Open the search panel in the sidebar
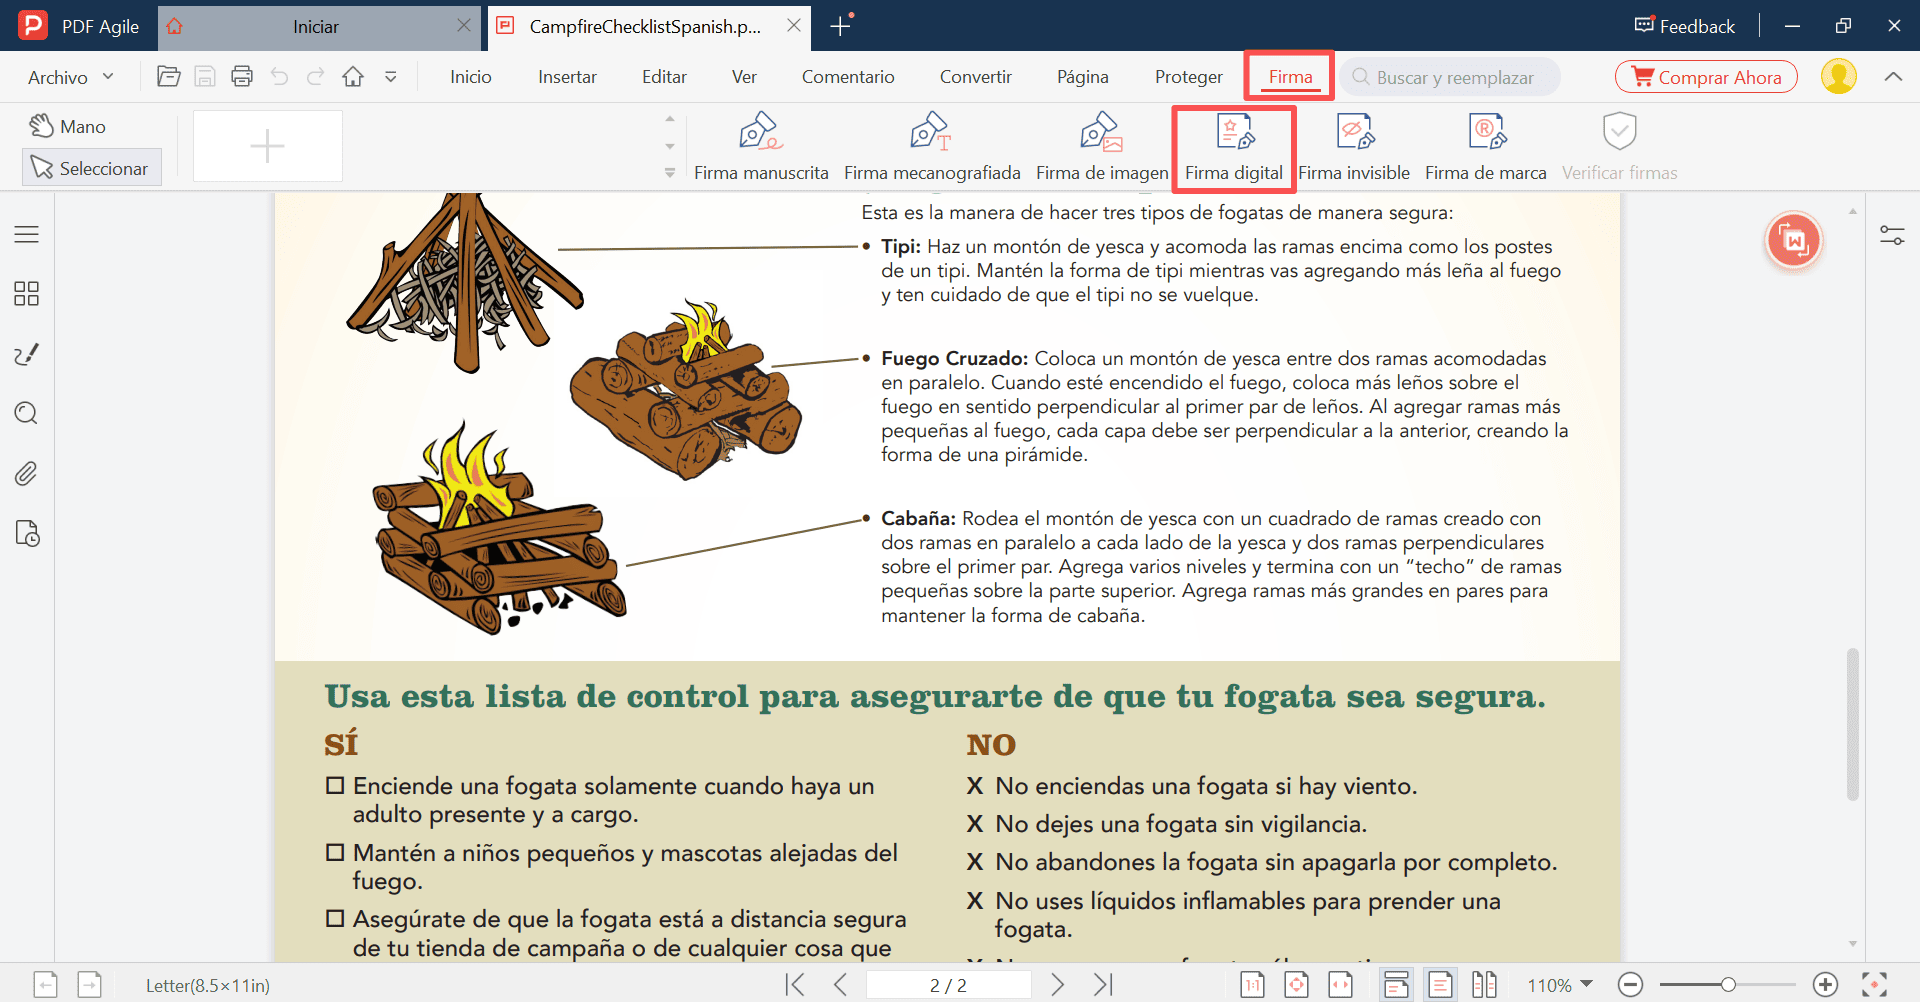Screen dimensions: 1920x1002 click(26, 413)
